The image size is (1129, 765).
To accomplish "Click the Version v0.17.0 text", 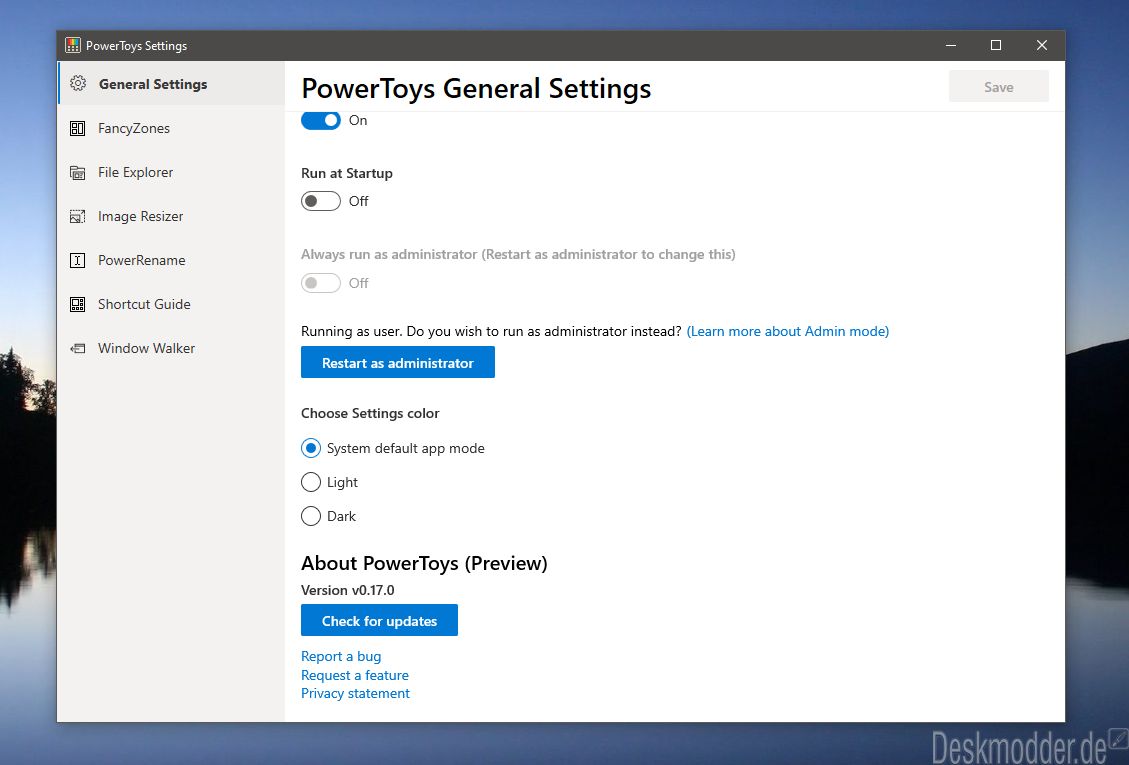I will point(348,590).
